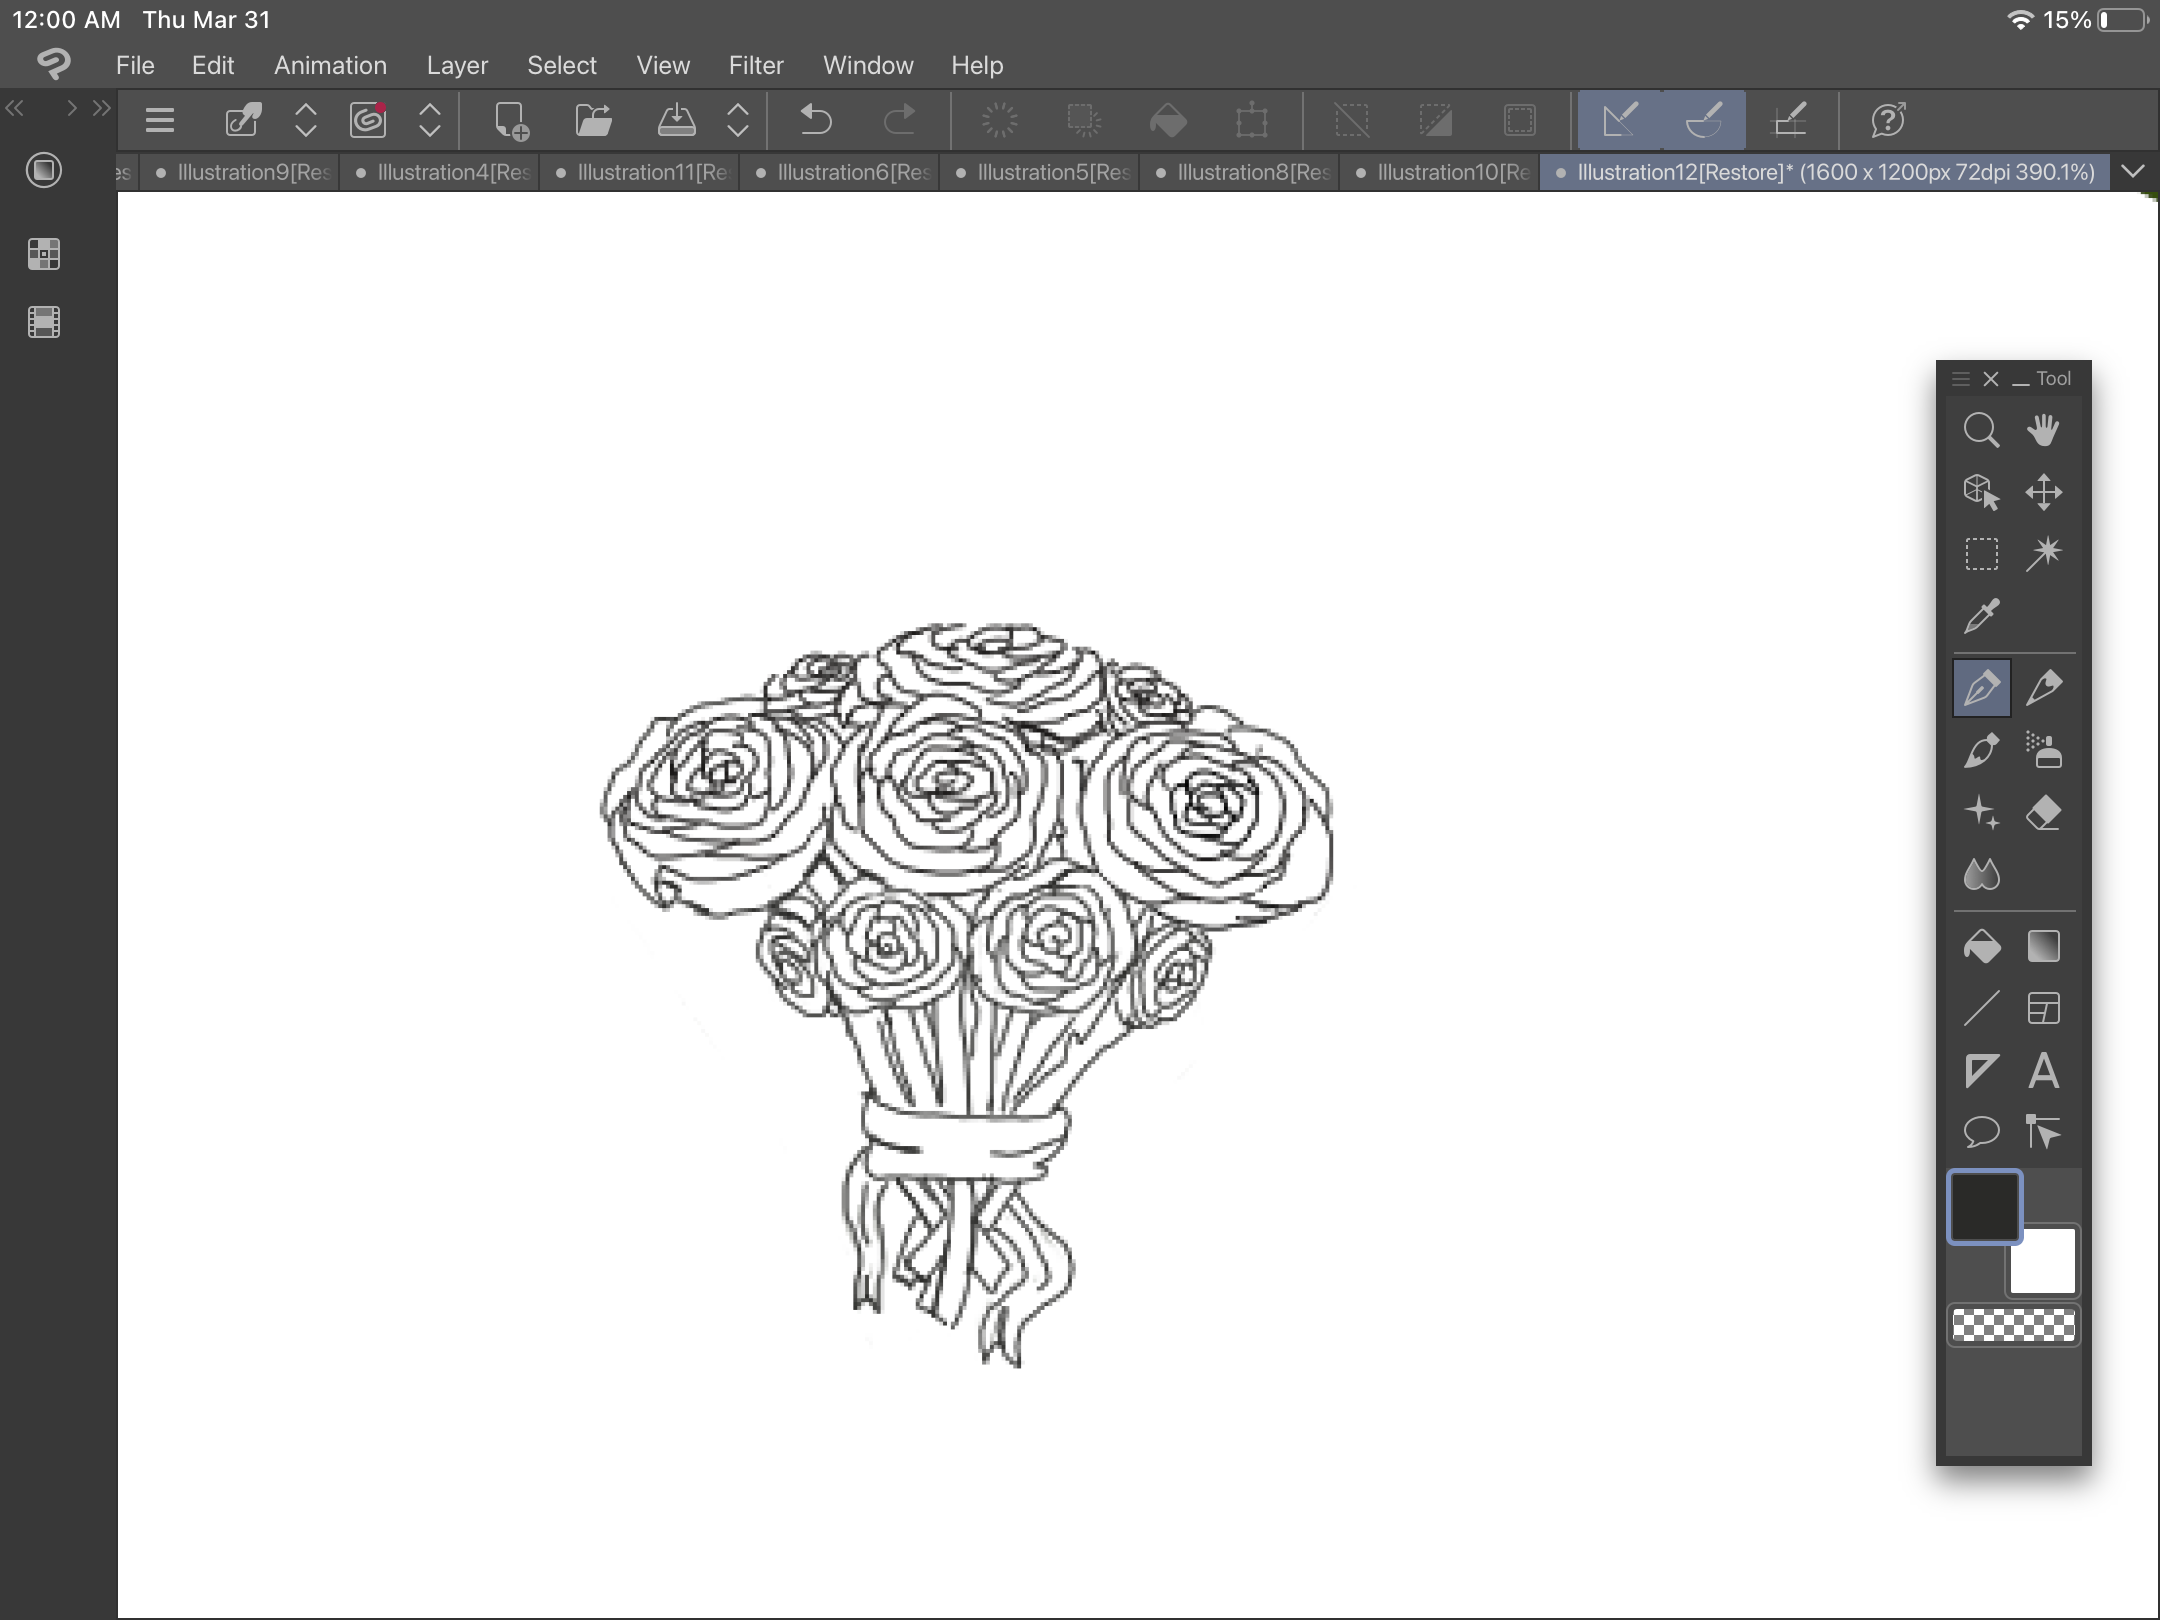The height and width of the screenshot is (1620, 2160).
Task: Toggle Snap to Grid
Action: [1789, 121]
